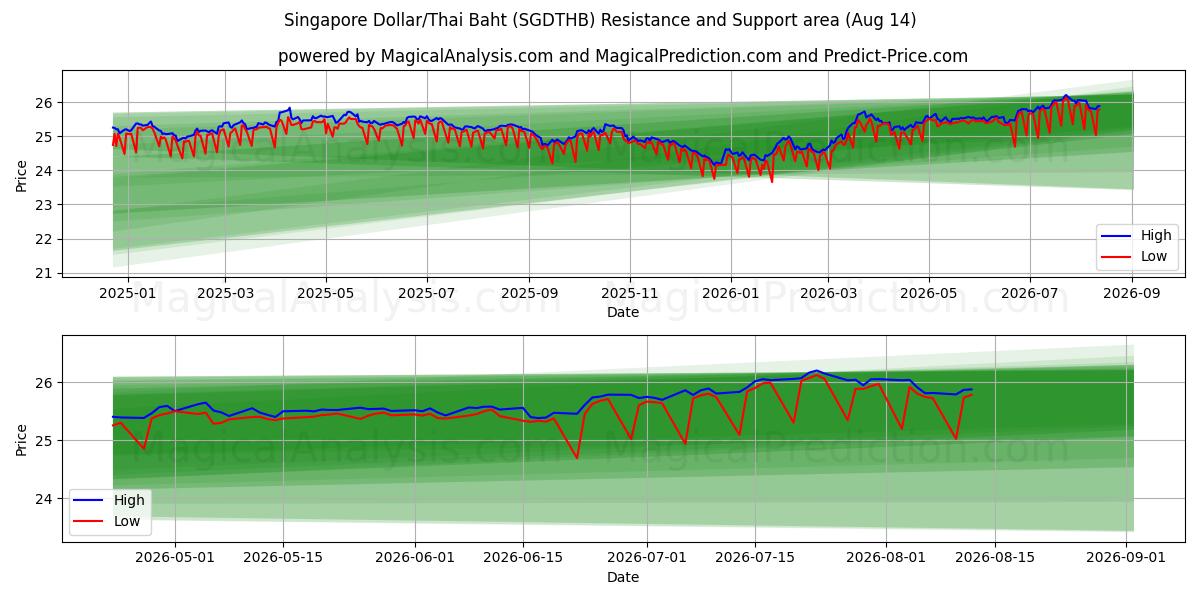
Task: Click the '2025-11' x-axis label in the top chart
Action: [x=630, y=292]
